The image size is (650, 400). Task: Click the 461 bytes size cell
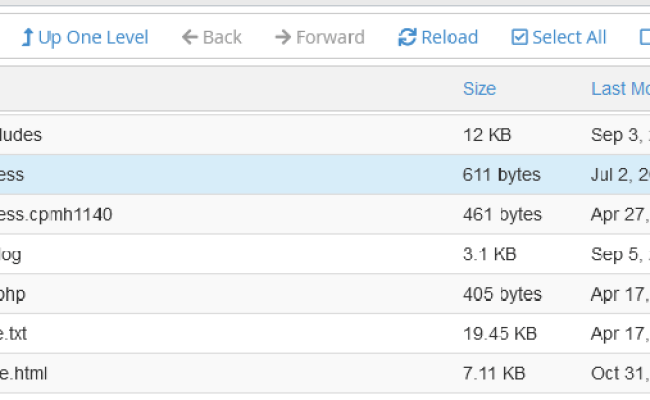coord(502,214)
